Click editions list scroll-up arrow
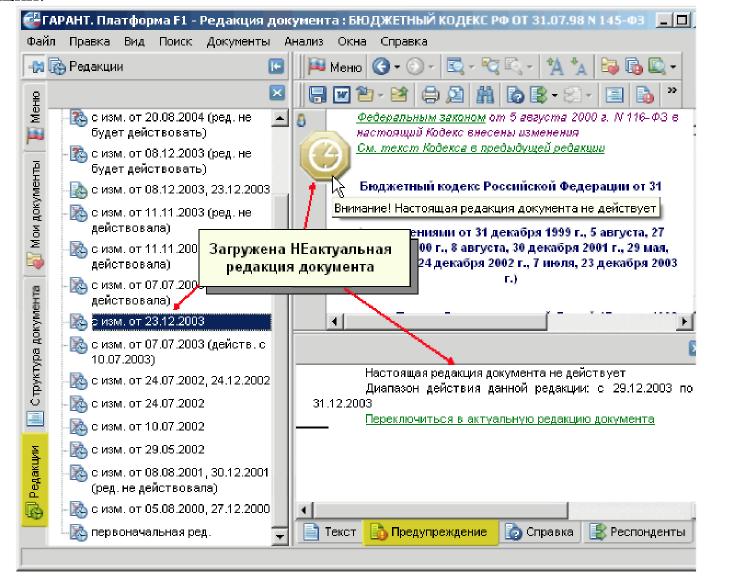Image resolution: width=731 pixels, height=577 pixels. coord(280,118)
